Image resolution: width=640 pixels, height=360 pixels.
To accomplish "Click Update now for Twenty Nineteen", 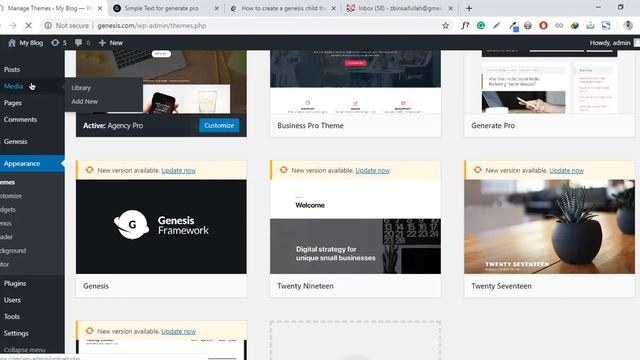I will (372, 171).
